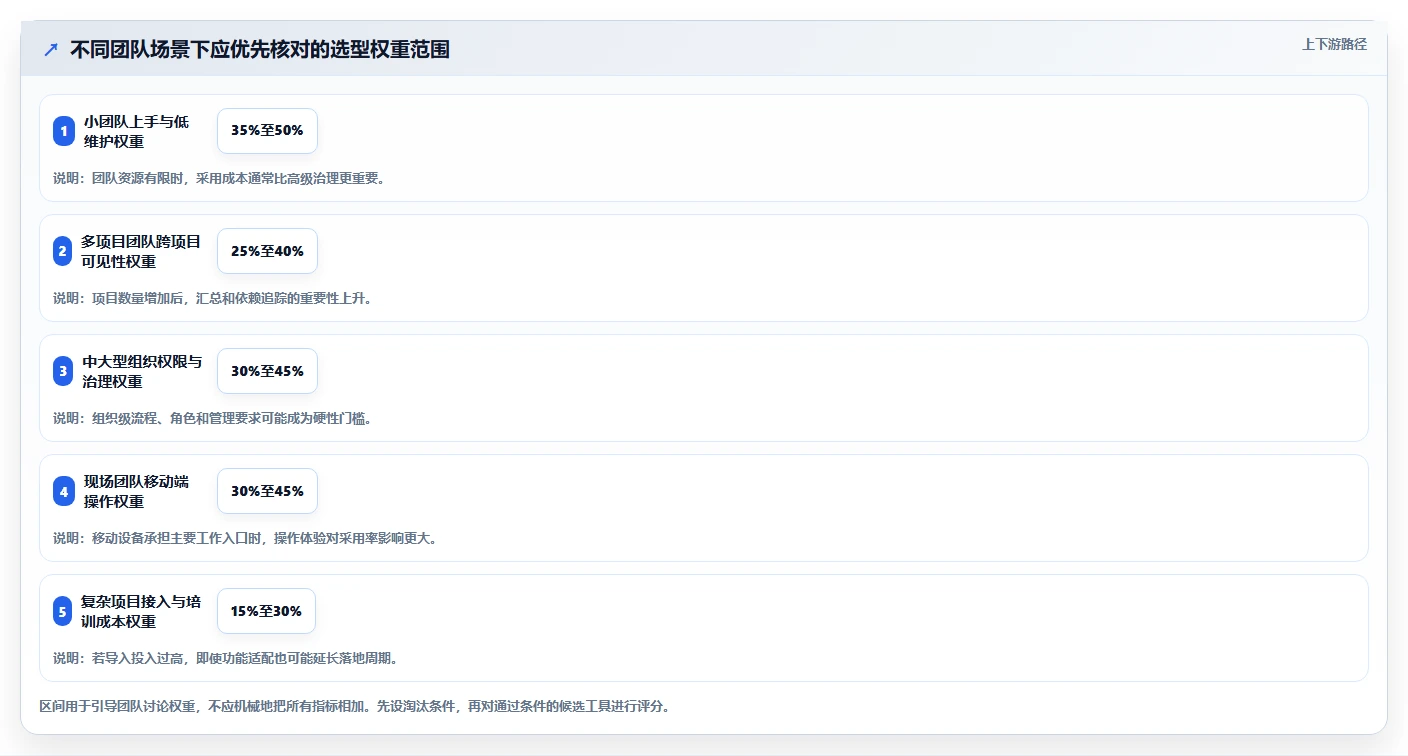Click the 上下游路径 label in the header
The width and height of the screenshot is (1408, 756).
1334,44
